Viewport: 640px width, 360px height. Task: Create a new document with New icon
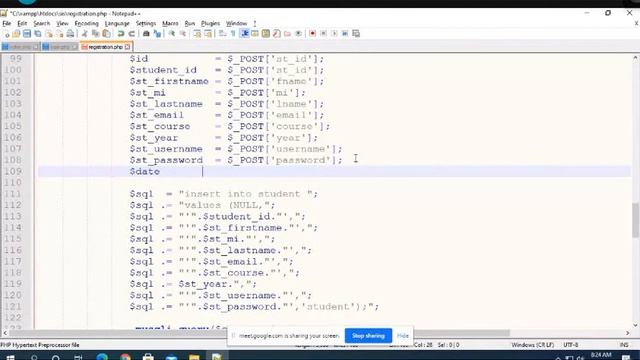tap(6, 33)
